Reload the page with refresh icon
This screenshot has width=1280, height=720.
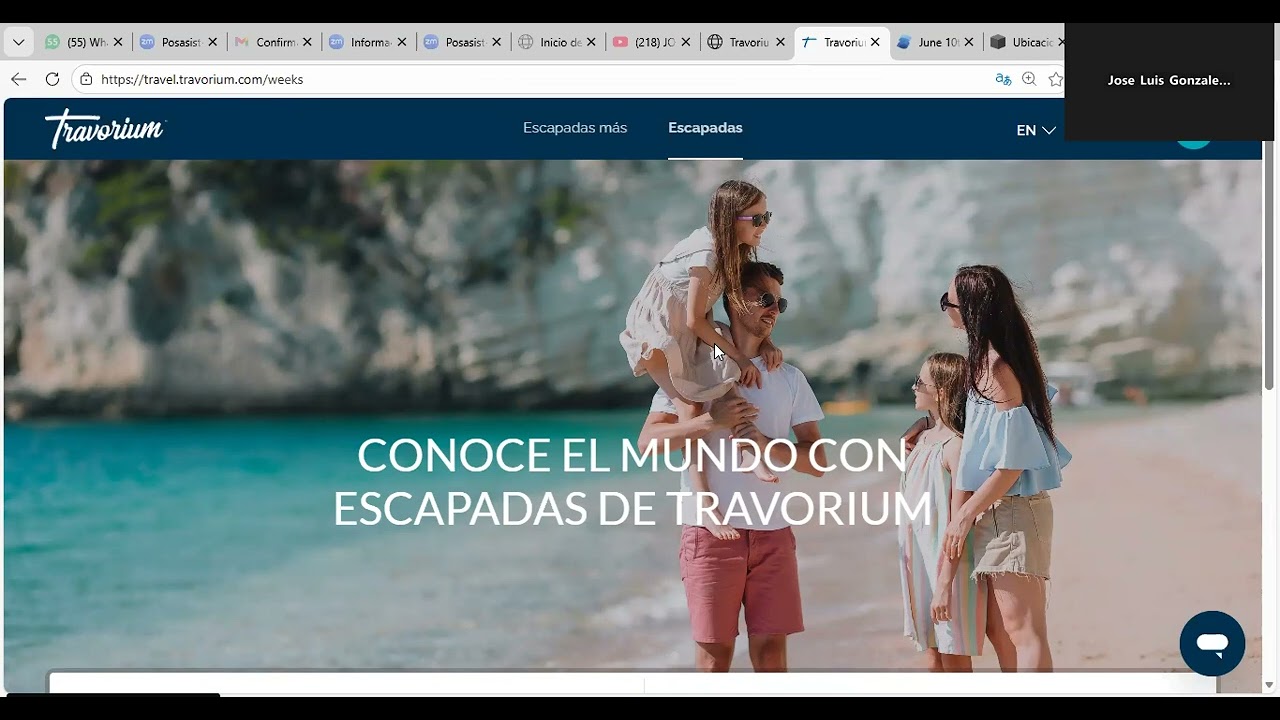[x=53, y=79]
